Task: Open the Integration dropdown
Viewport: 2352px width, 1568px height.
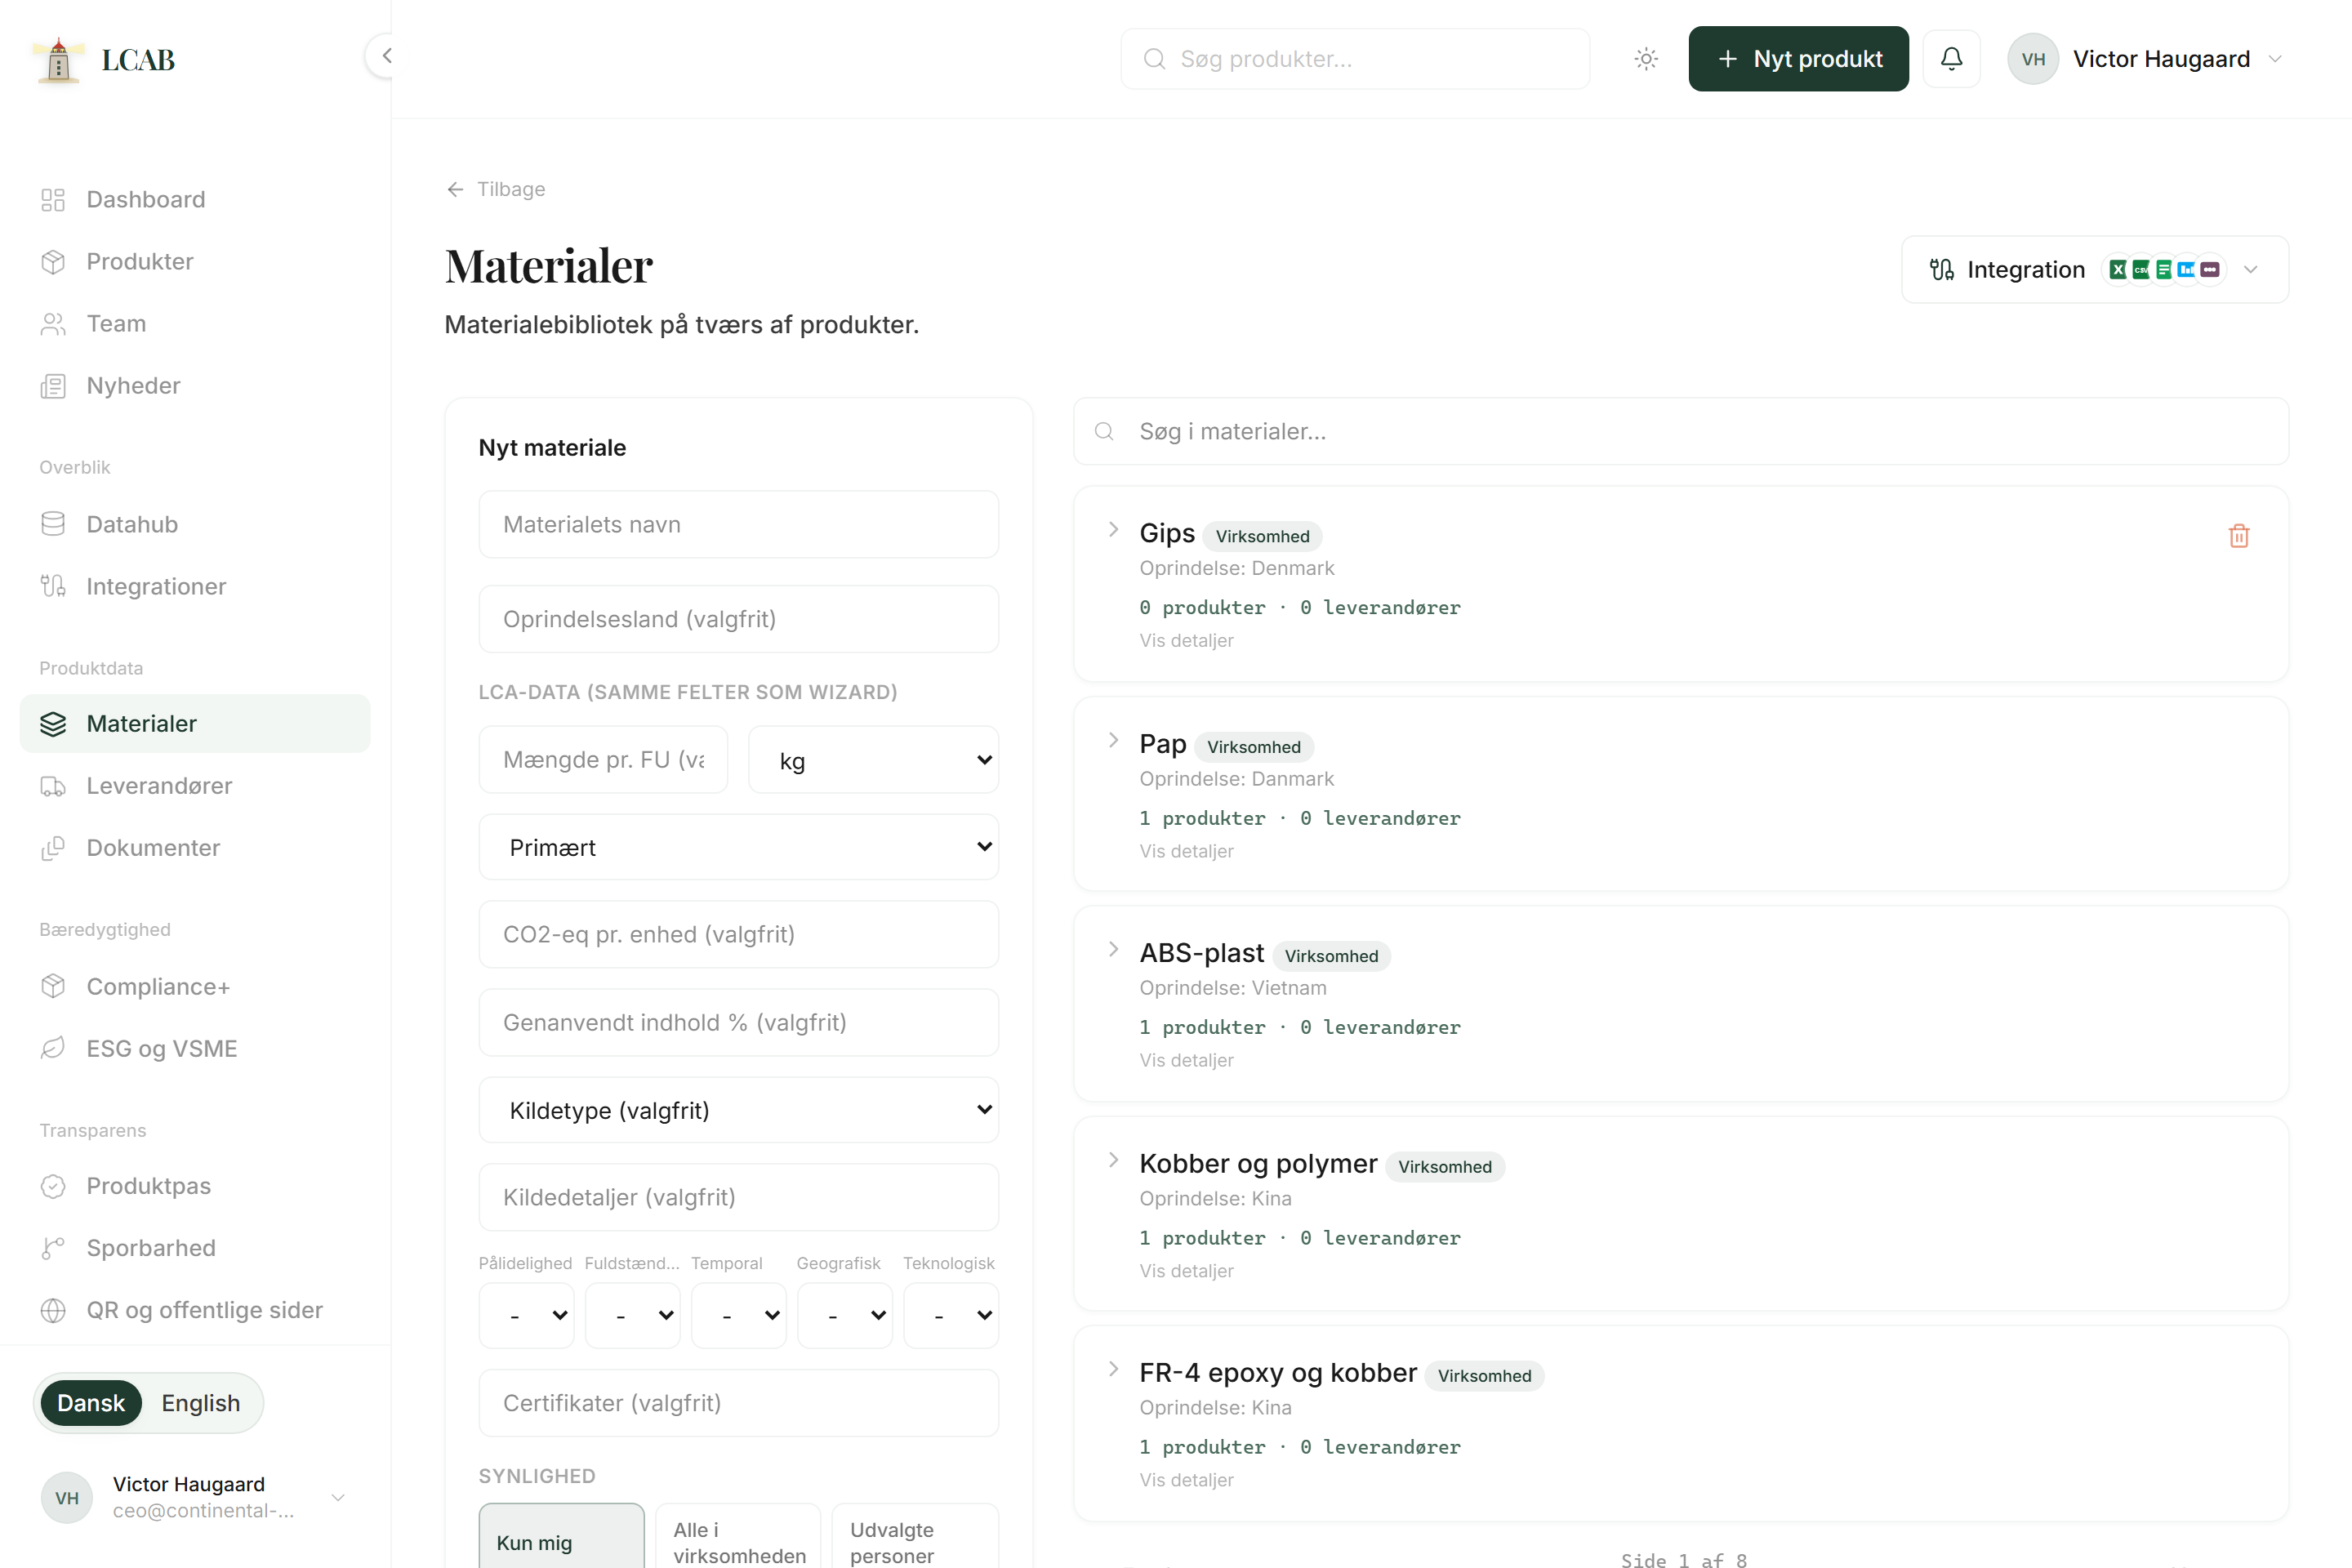Action: coord(2094,270)
